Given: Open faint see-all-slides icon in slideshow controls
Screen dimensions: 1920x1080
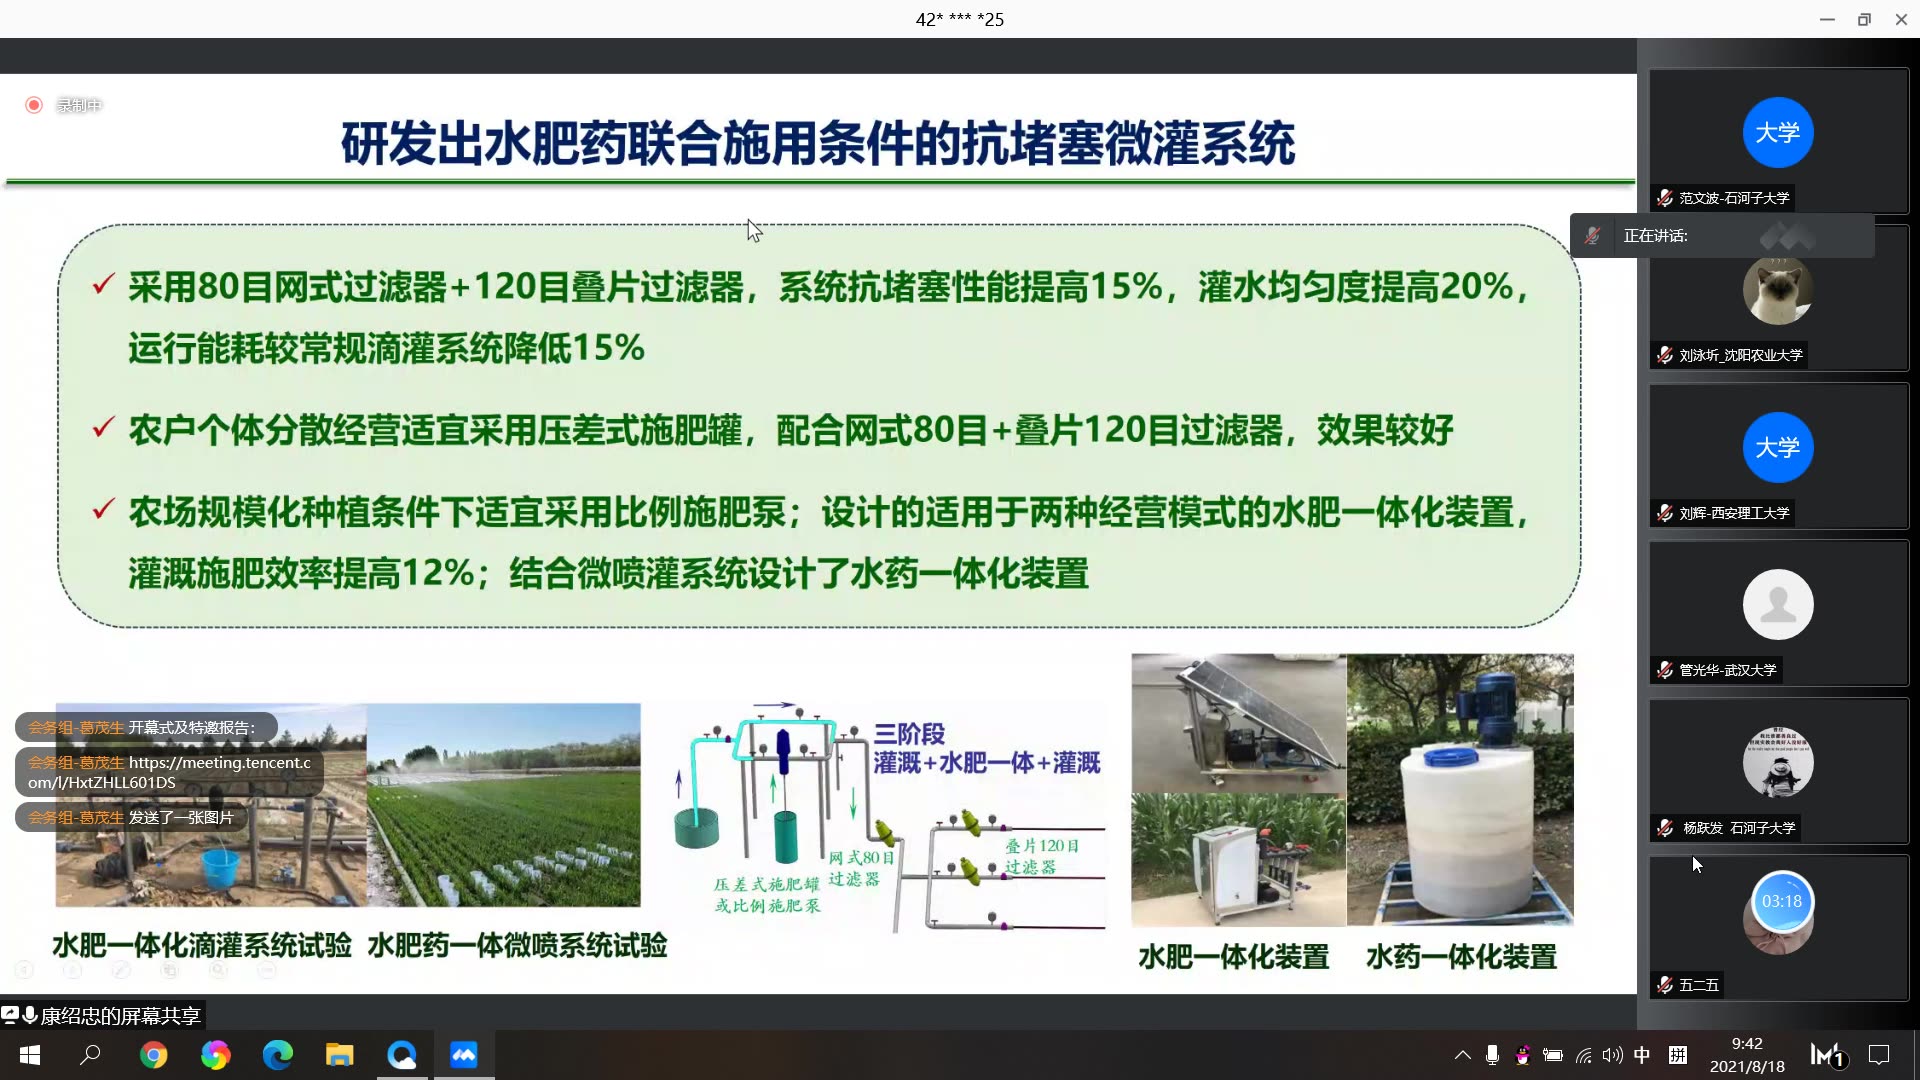Looking at the screenshot, I should pyautogui.click(x=169, y=970).
